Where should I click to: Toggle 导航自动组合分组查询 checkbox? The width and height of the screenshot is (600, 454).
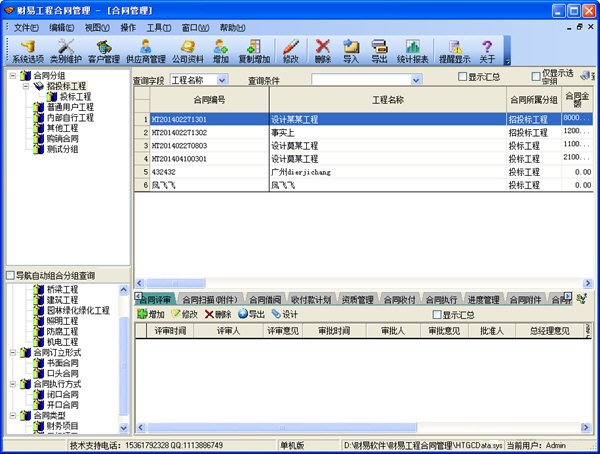click(x=10, y=275)
